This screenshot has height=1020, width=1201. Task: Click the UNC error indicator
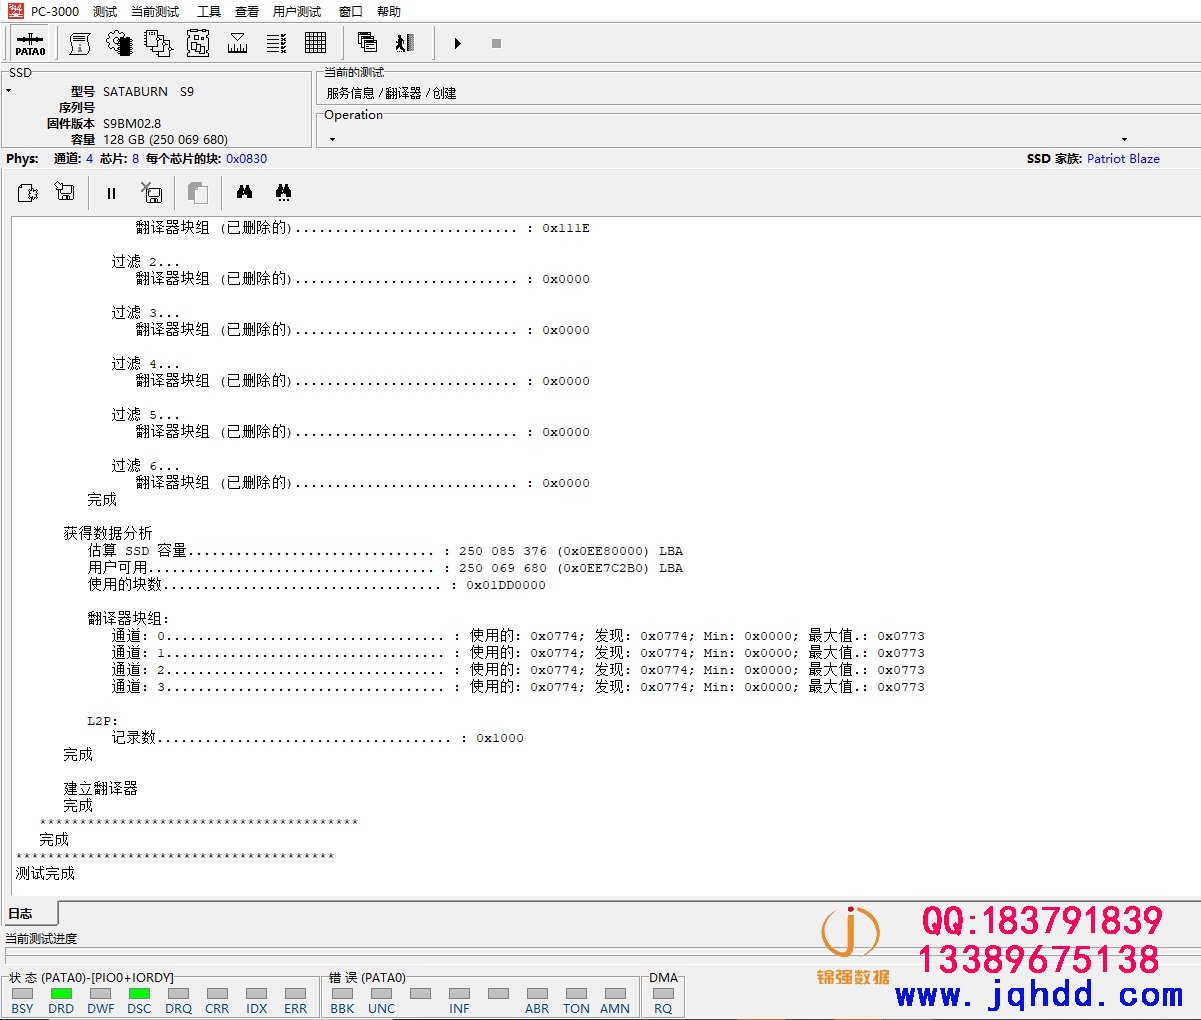coord(382,994)
